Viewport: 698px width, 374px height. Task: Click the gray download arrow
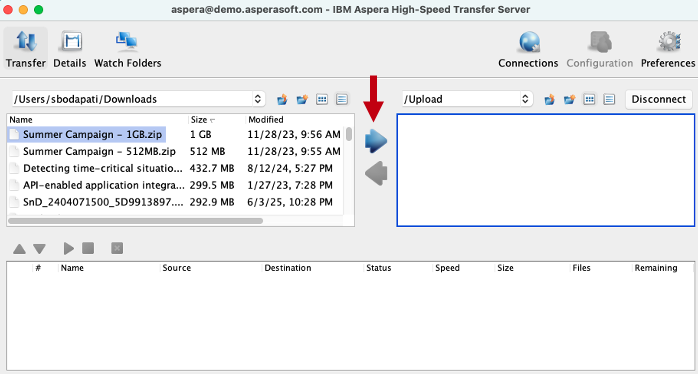coord(376,173)
